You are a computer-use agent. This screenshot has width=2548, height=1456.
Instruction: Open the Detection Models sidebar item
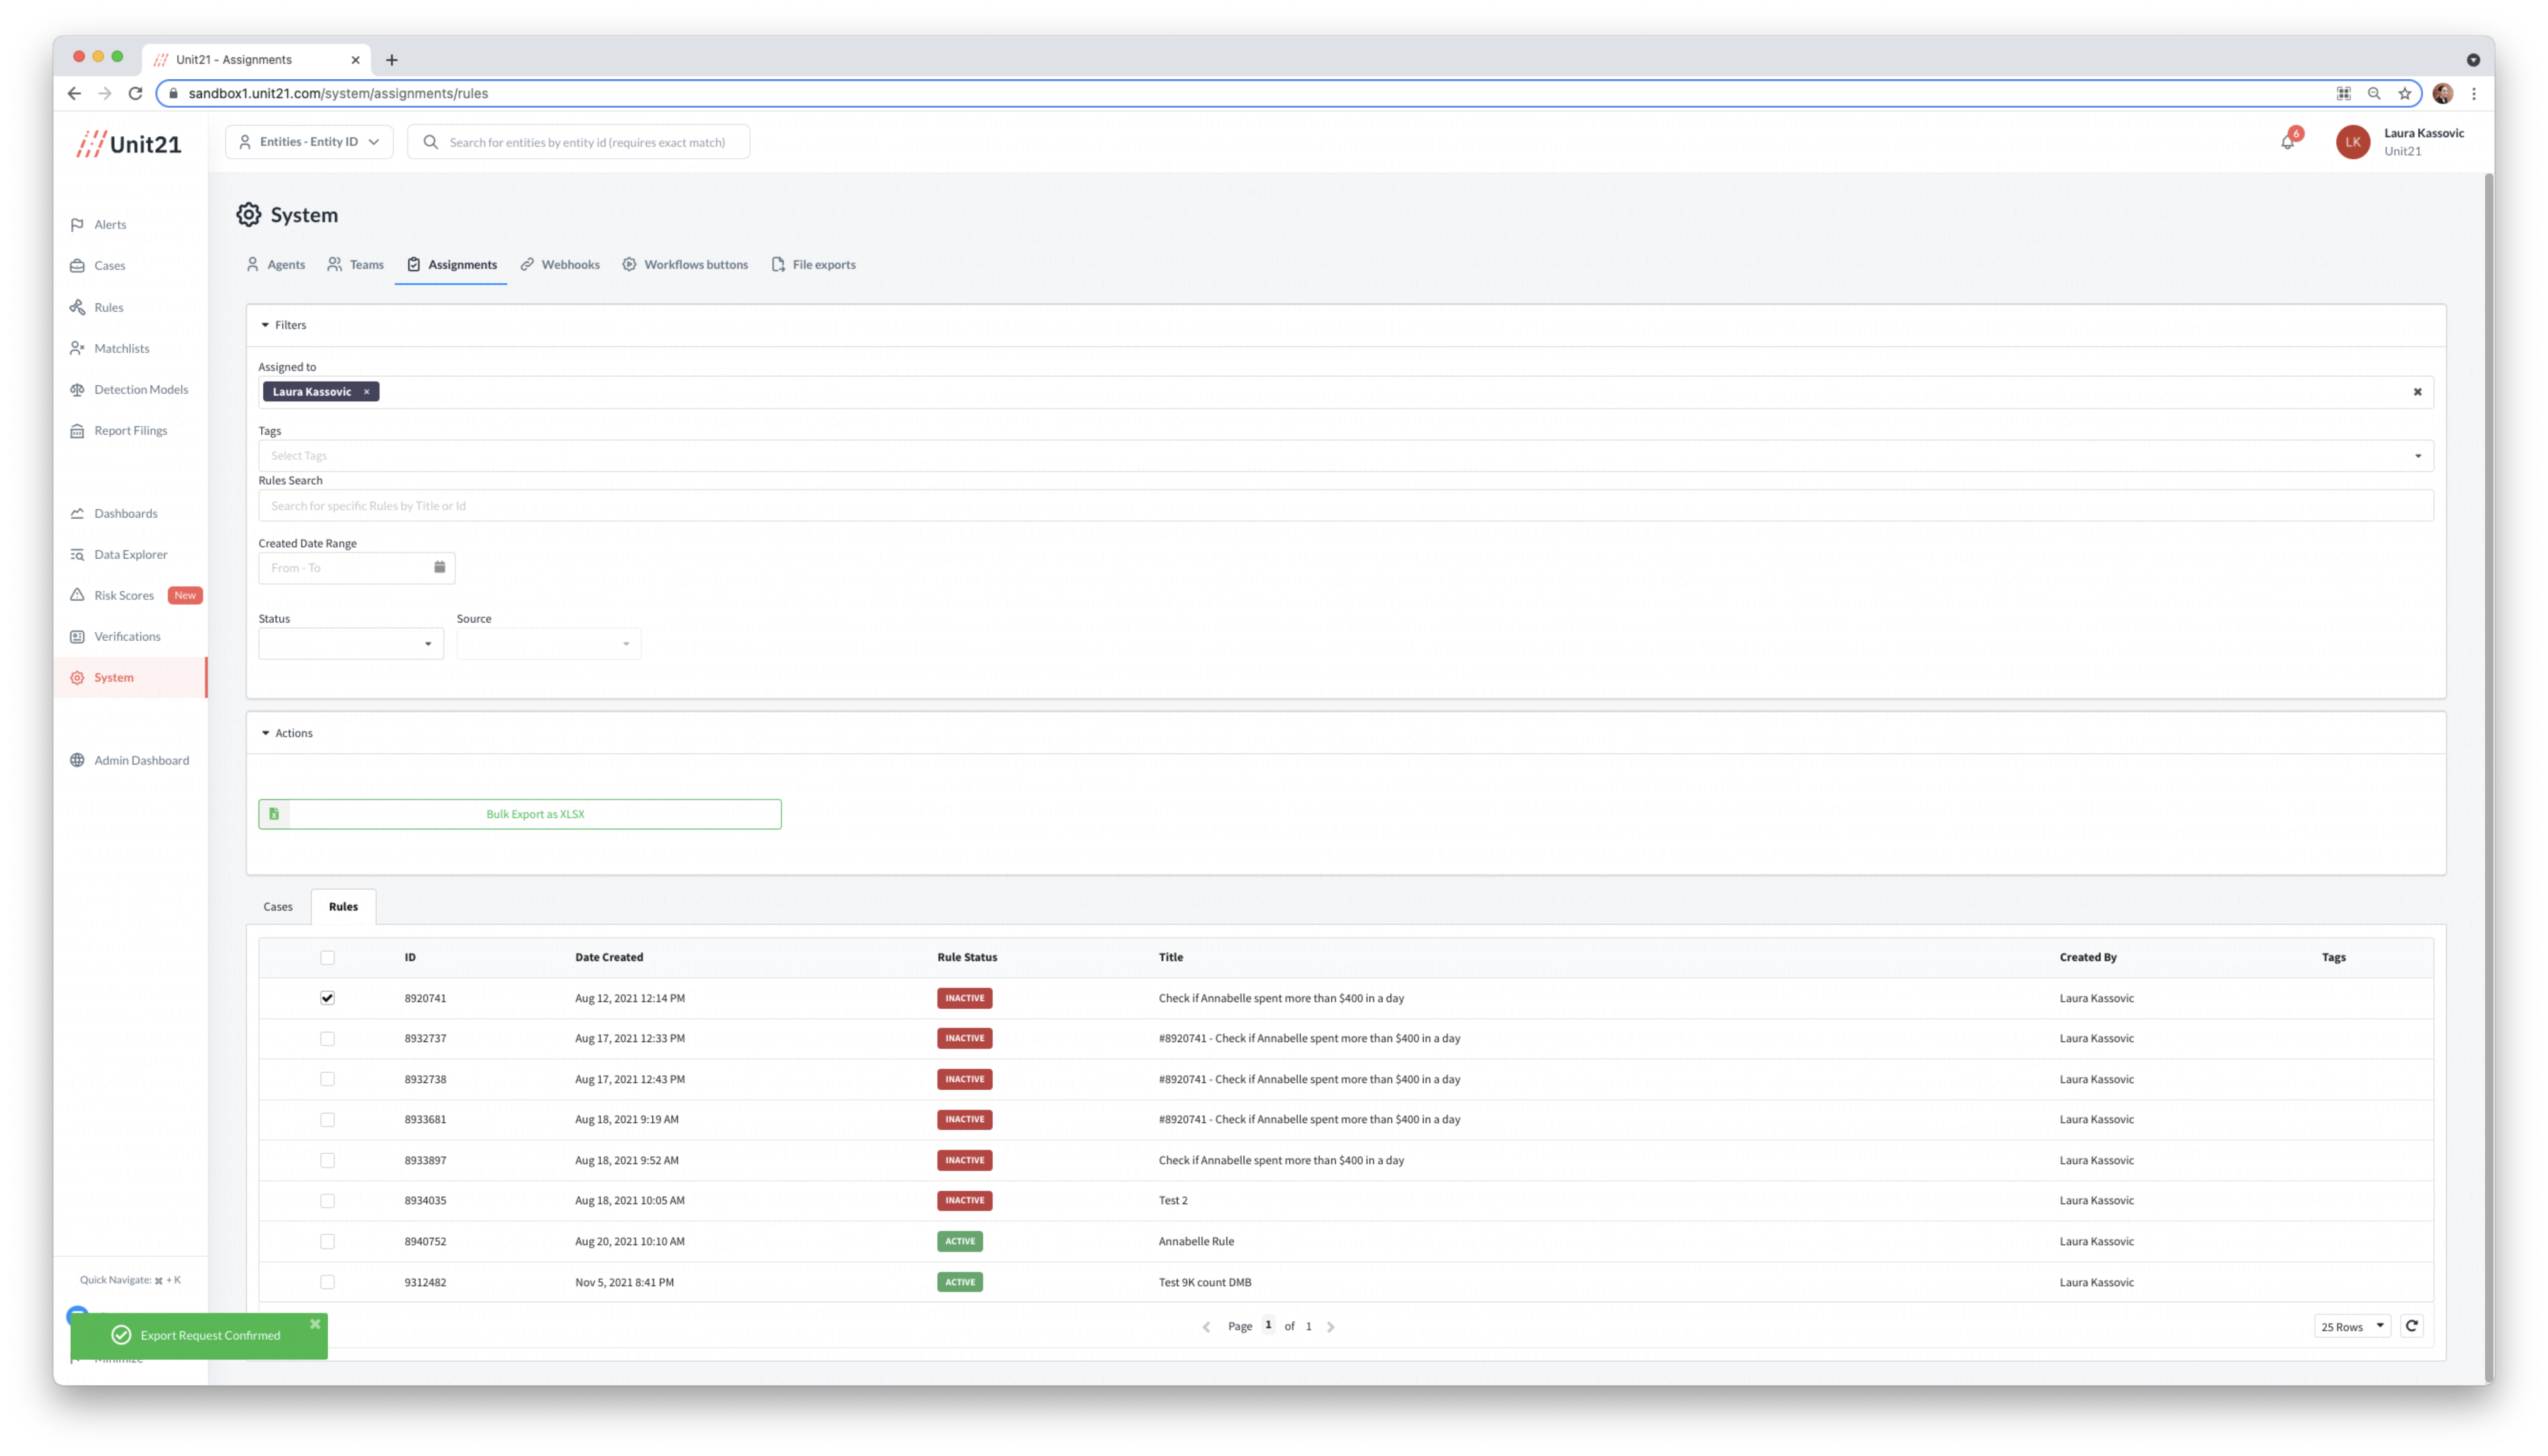(x=140, y=390)
